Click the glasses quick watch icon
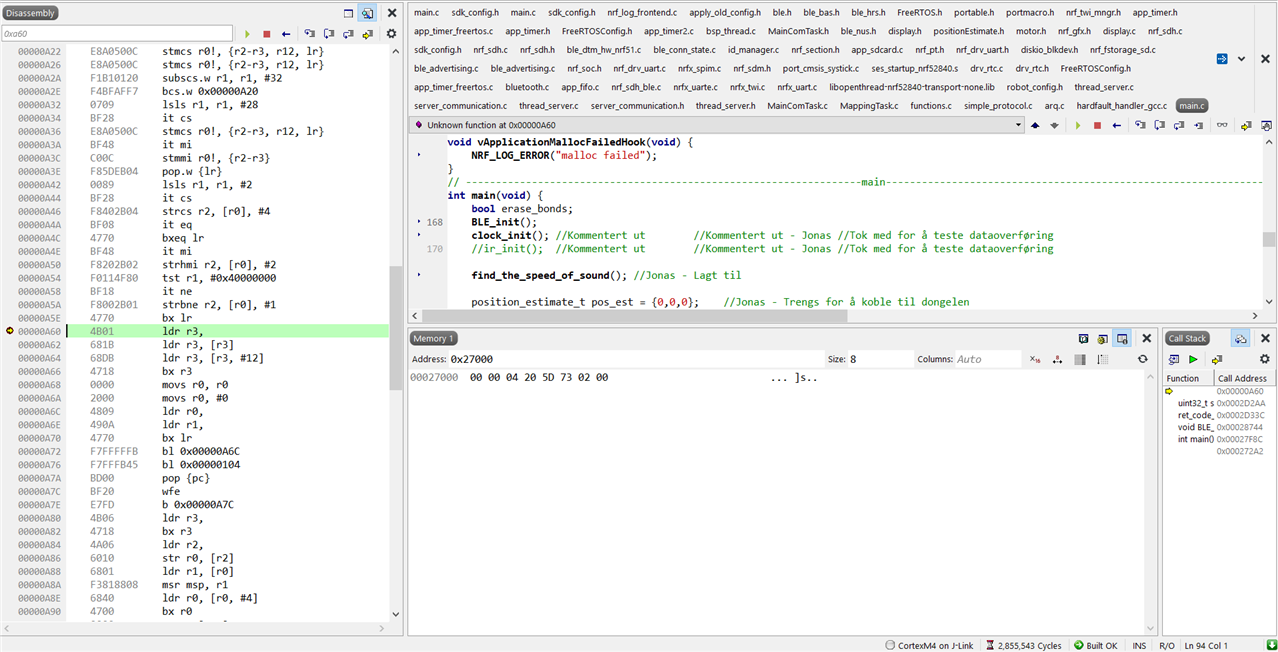This screenshot has height=652, width=1278. click(1222, 125)
